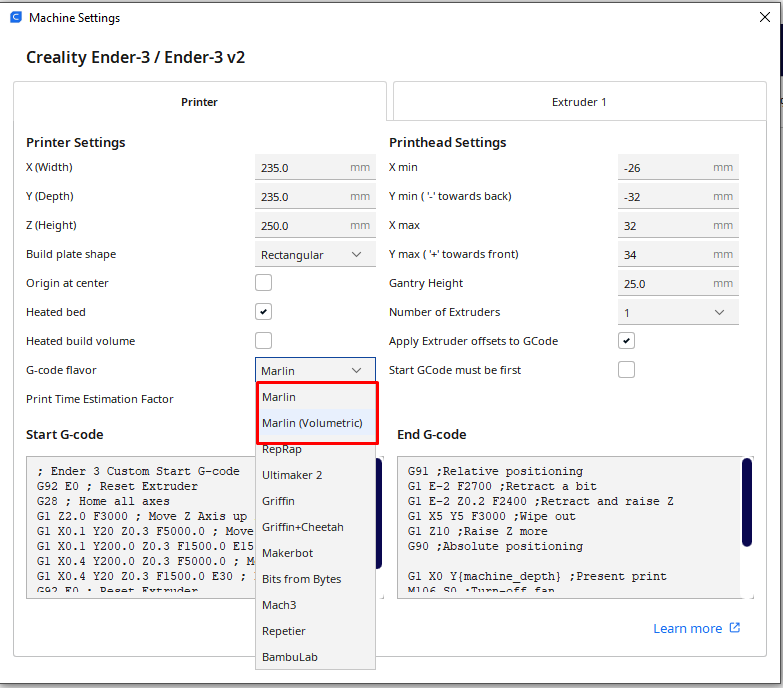Collapse the G-code flavor dropdown
Viewport: 783px width, 688px height.
[x=315, y=370]
